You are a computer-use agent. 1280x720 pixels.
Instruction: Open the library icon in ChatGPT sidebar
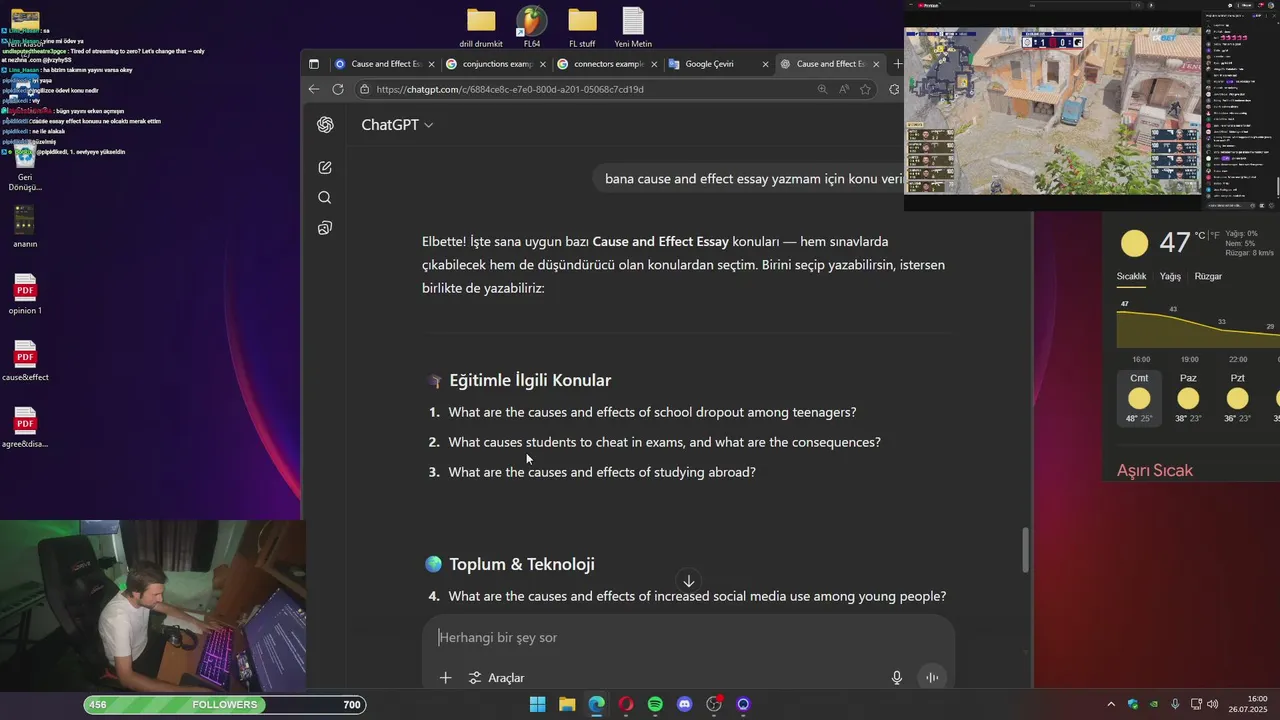tap(325, 228)
